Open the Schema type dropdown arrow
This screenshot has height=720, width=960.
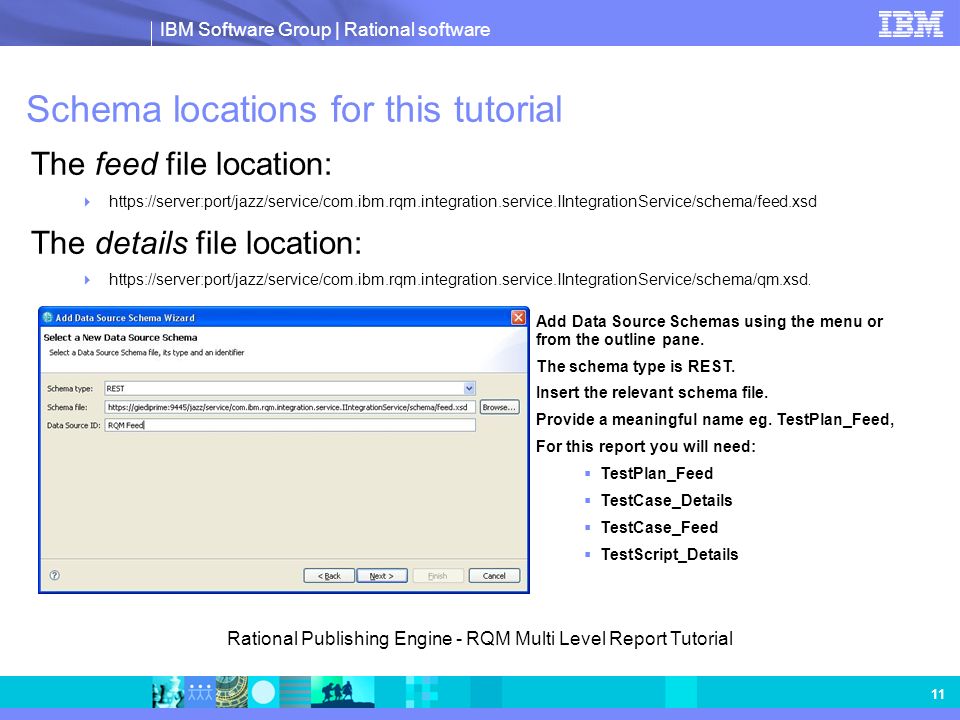pyautogui.click(x=469, y=388)
